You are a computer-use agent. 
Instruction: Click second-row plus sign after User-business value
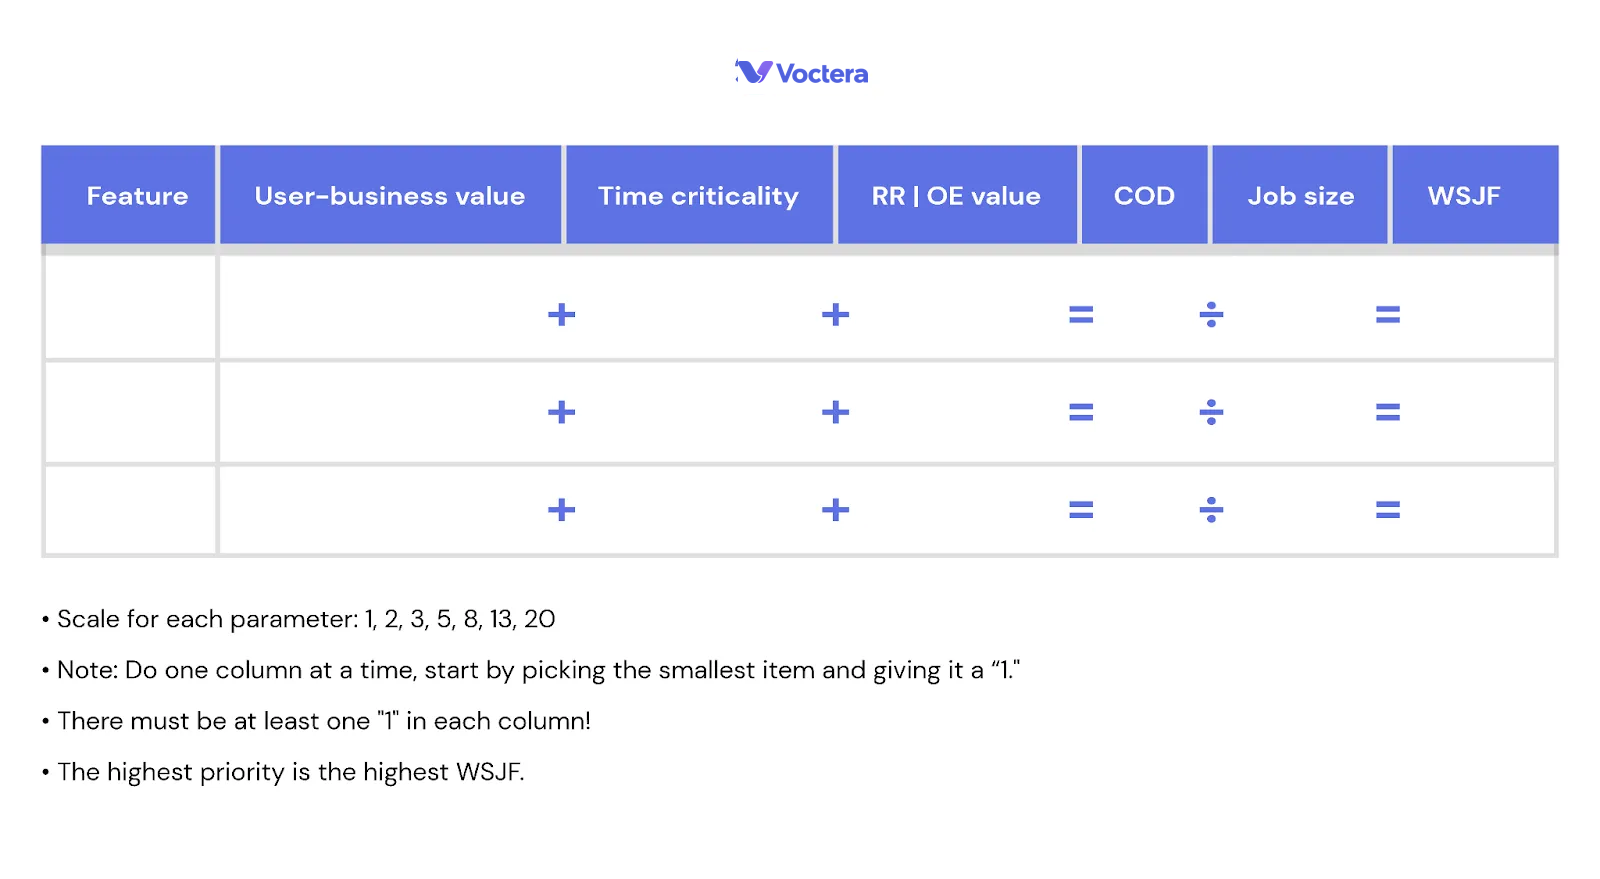pos(562,412)
